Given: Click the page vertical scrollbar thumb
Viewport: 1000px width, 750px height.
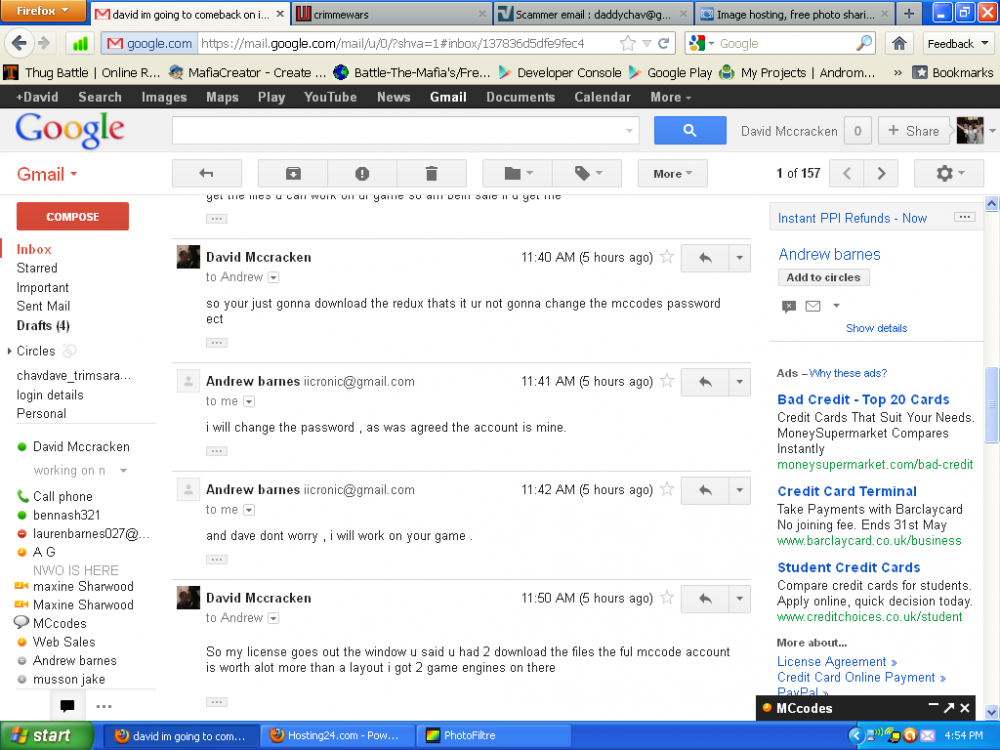Looking at the screenshot, I should coord(991,405).
